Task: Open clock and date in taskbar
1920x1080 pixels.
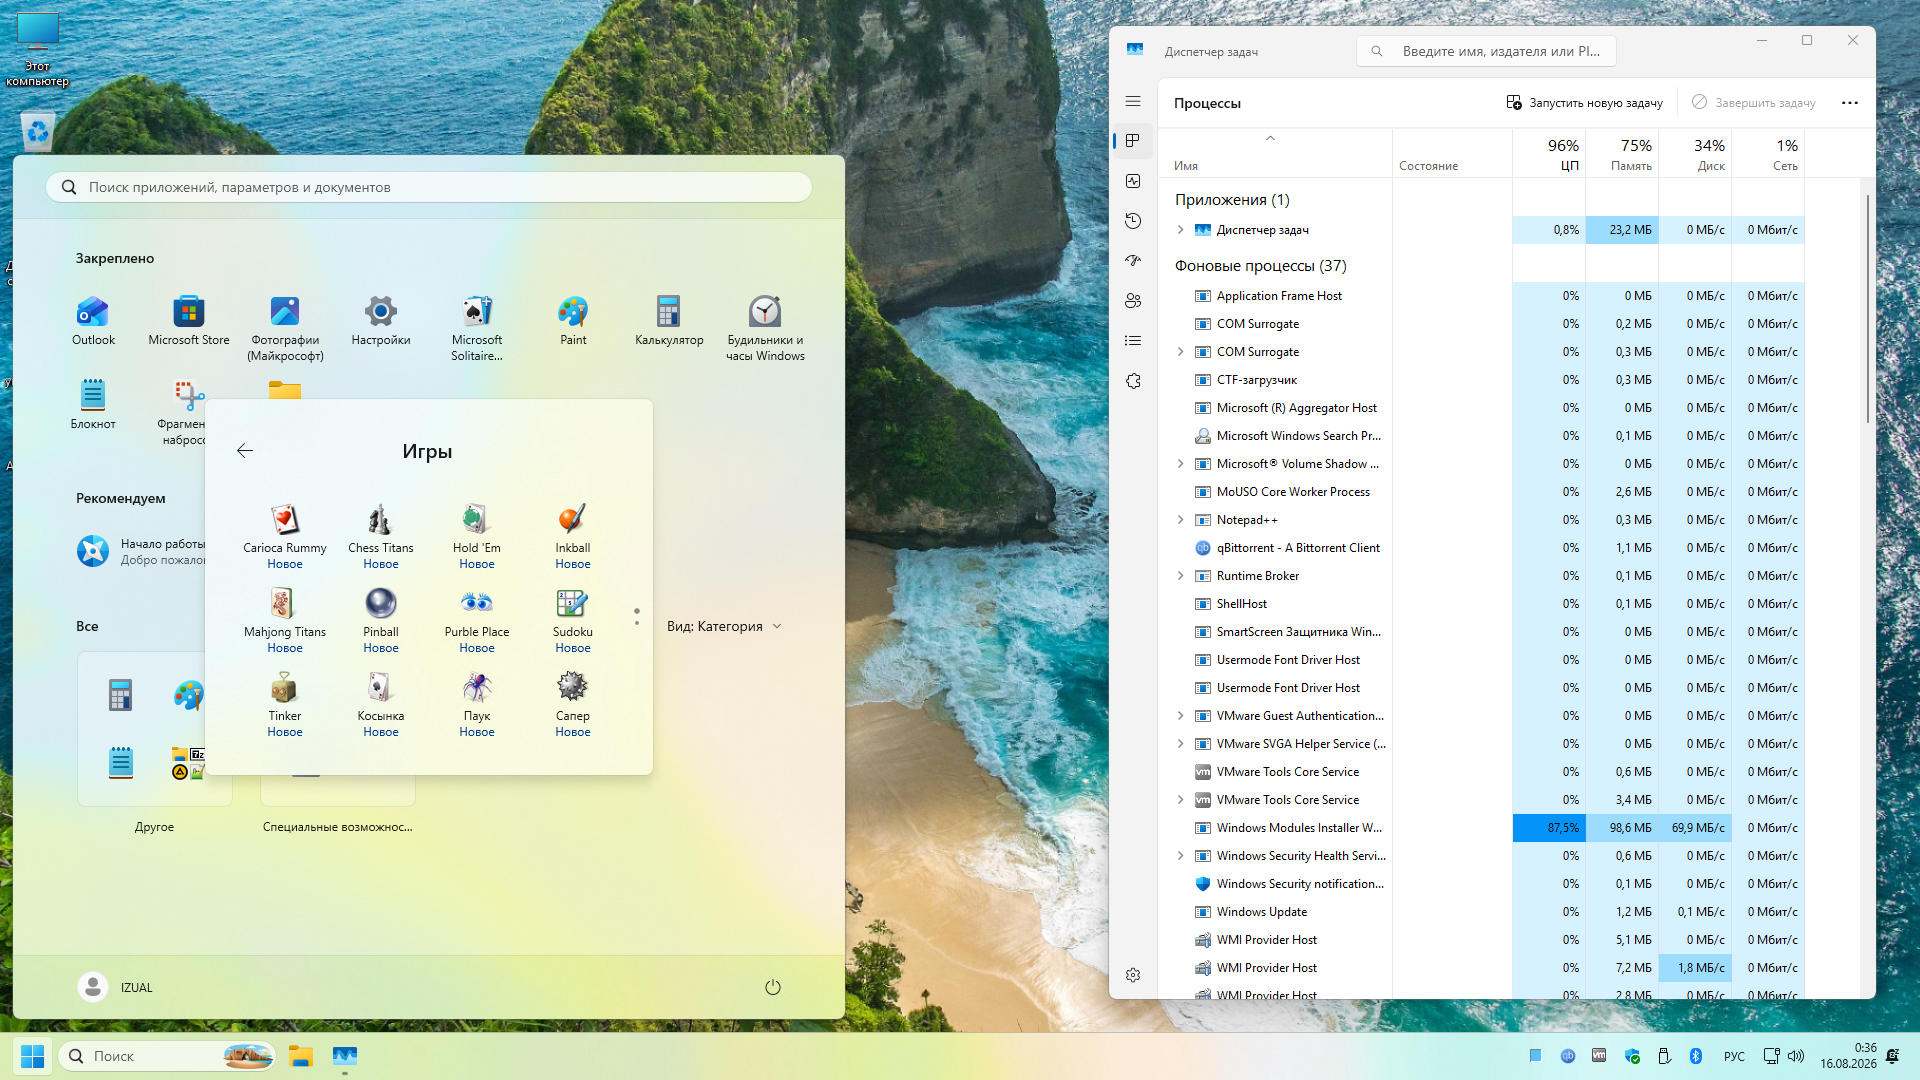Action: pyautogui.click(x=1848, y=1056)
